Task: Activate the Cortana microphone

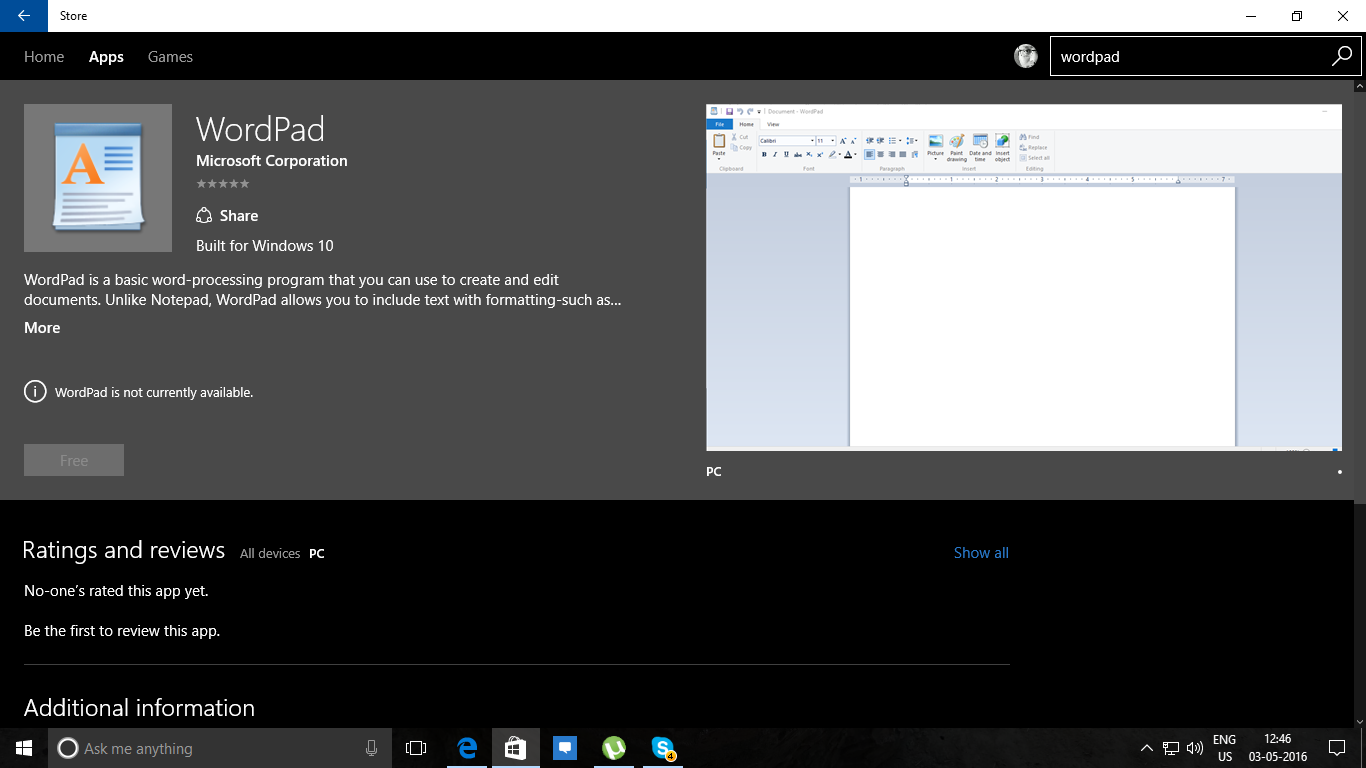Action: click(x=372, y=748)
